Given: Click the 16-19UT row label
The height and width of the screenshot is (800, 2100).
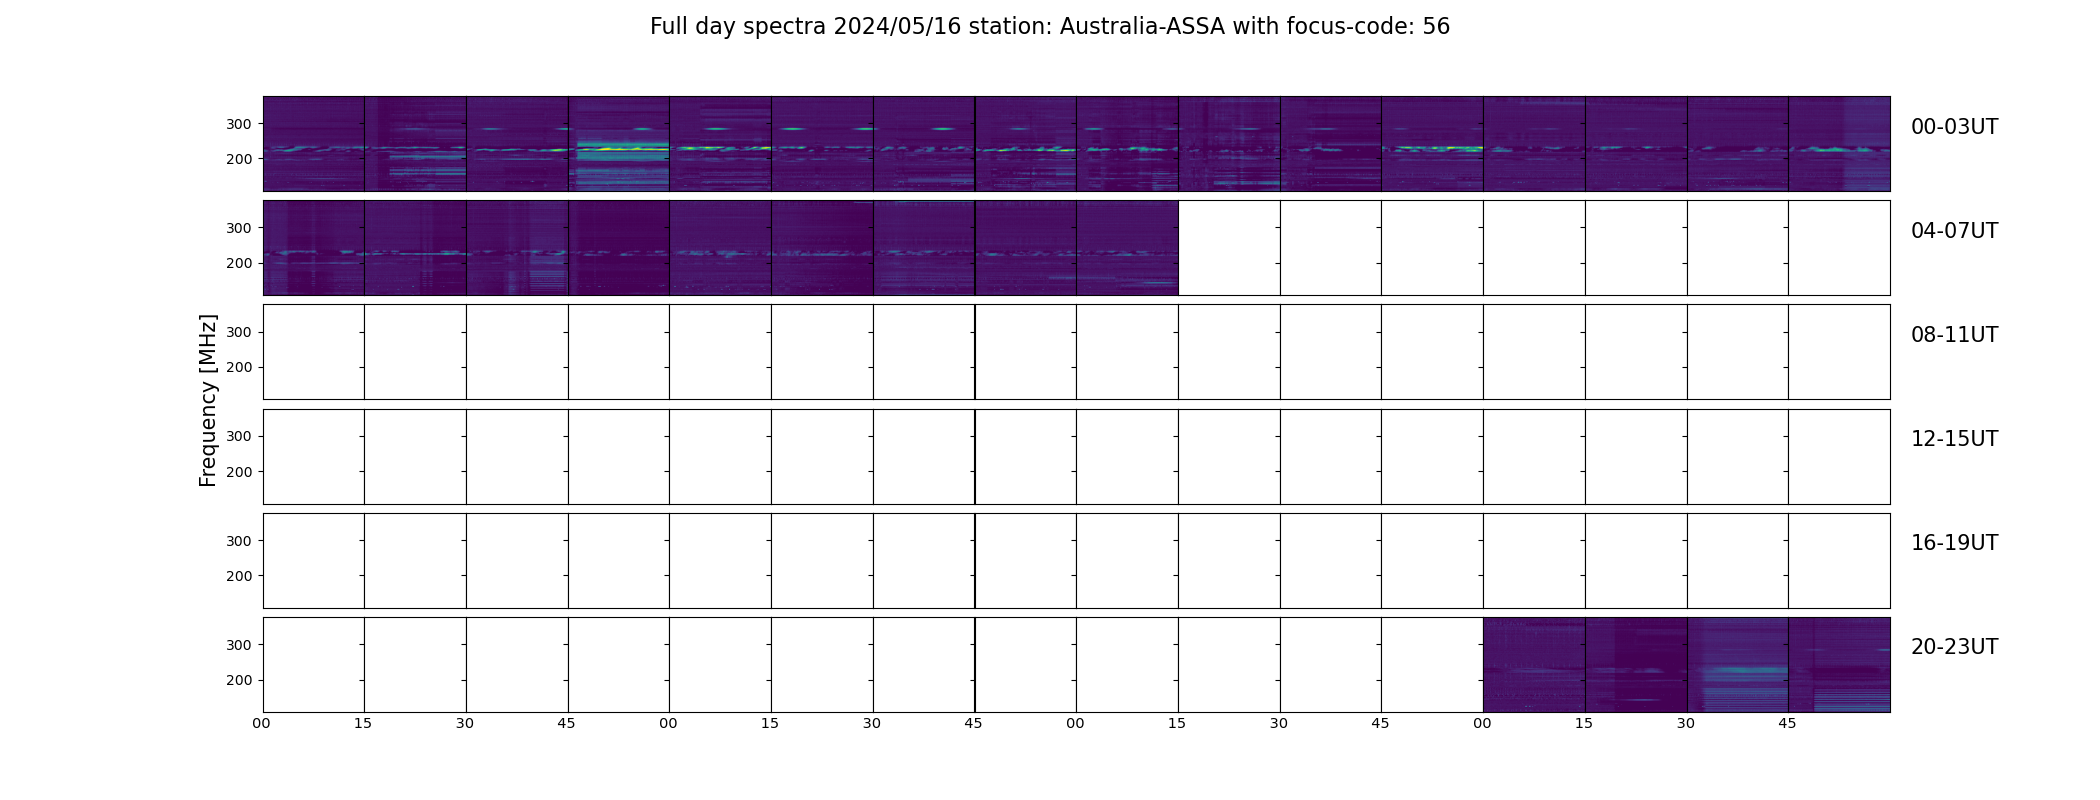Looking at the screenshot, I should click(1954, 543).
